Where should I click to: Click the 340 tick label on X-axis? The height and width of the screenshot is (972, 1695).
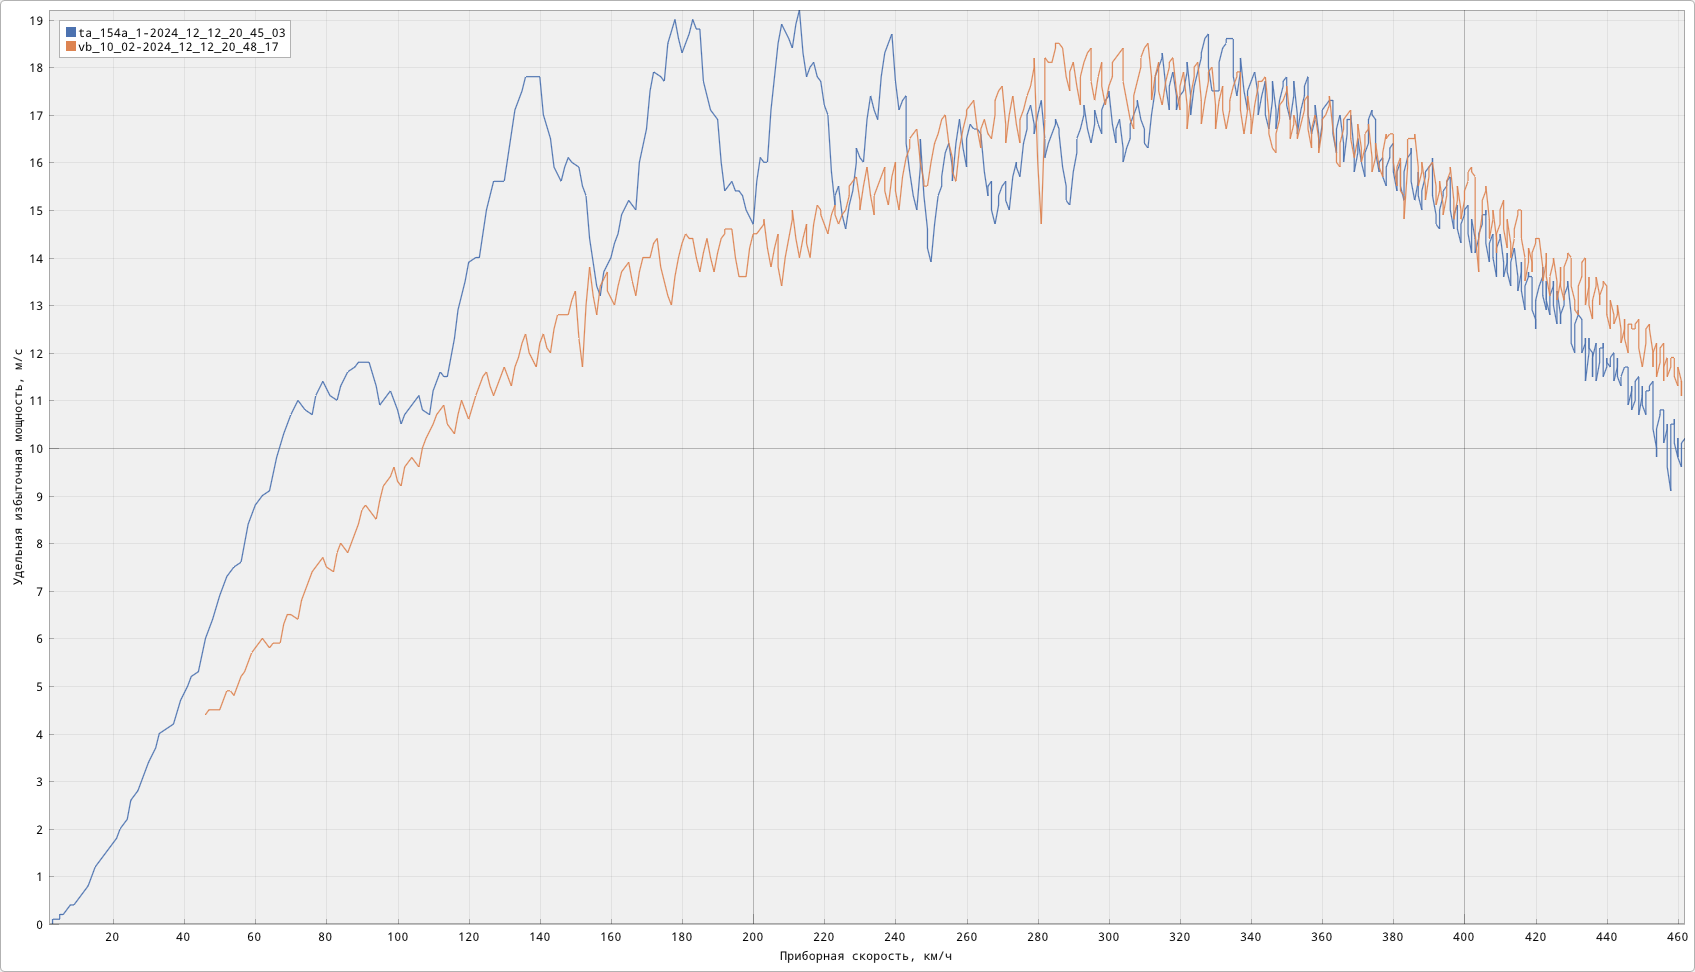1250,937
